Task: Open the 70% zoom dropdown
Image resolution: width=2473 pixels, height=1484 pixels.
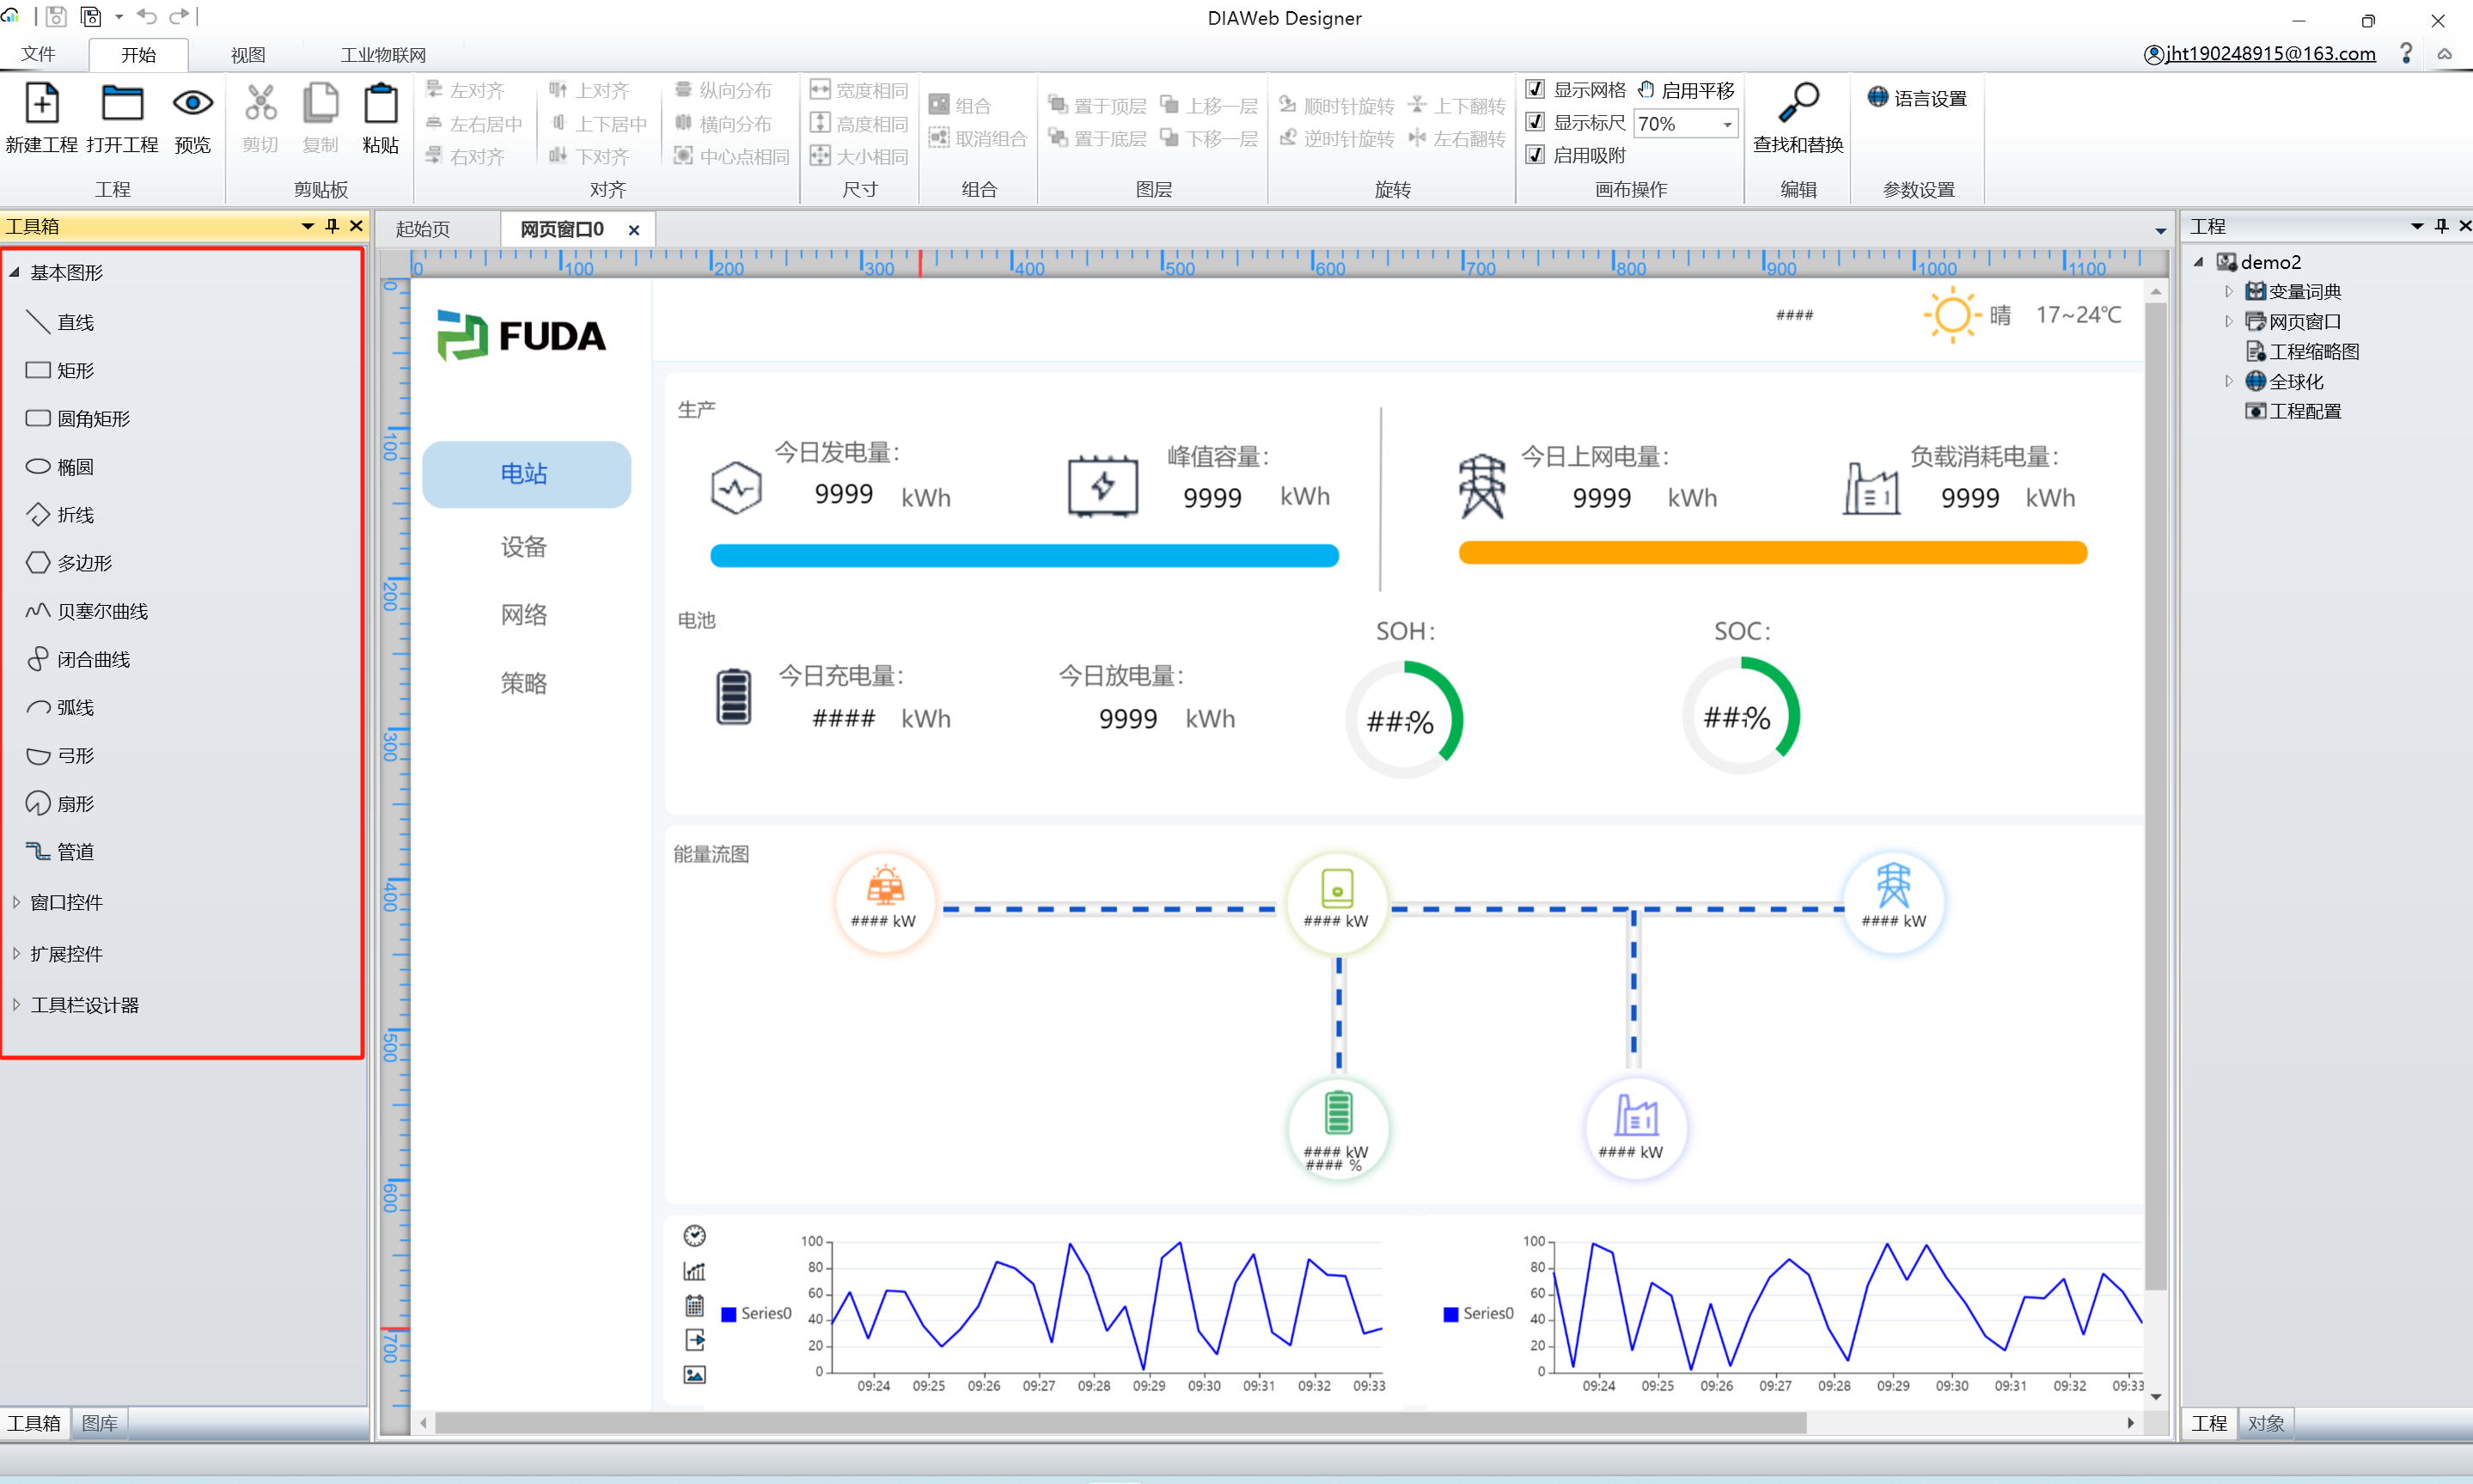Action: point(1727,124)
